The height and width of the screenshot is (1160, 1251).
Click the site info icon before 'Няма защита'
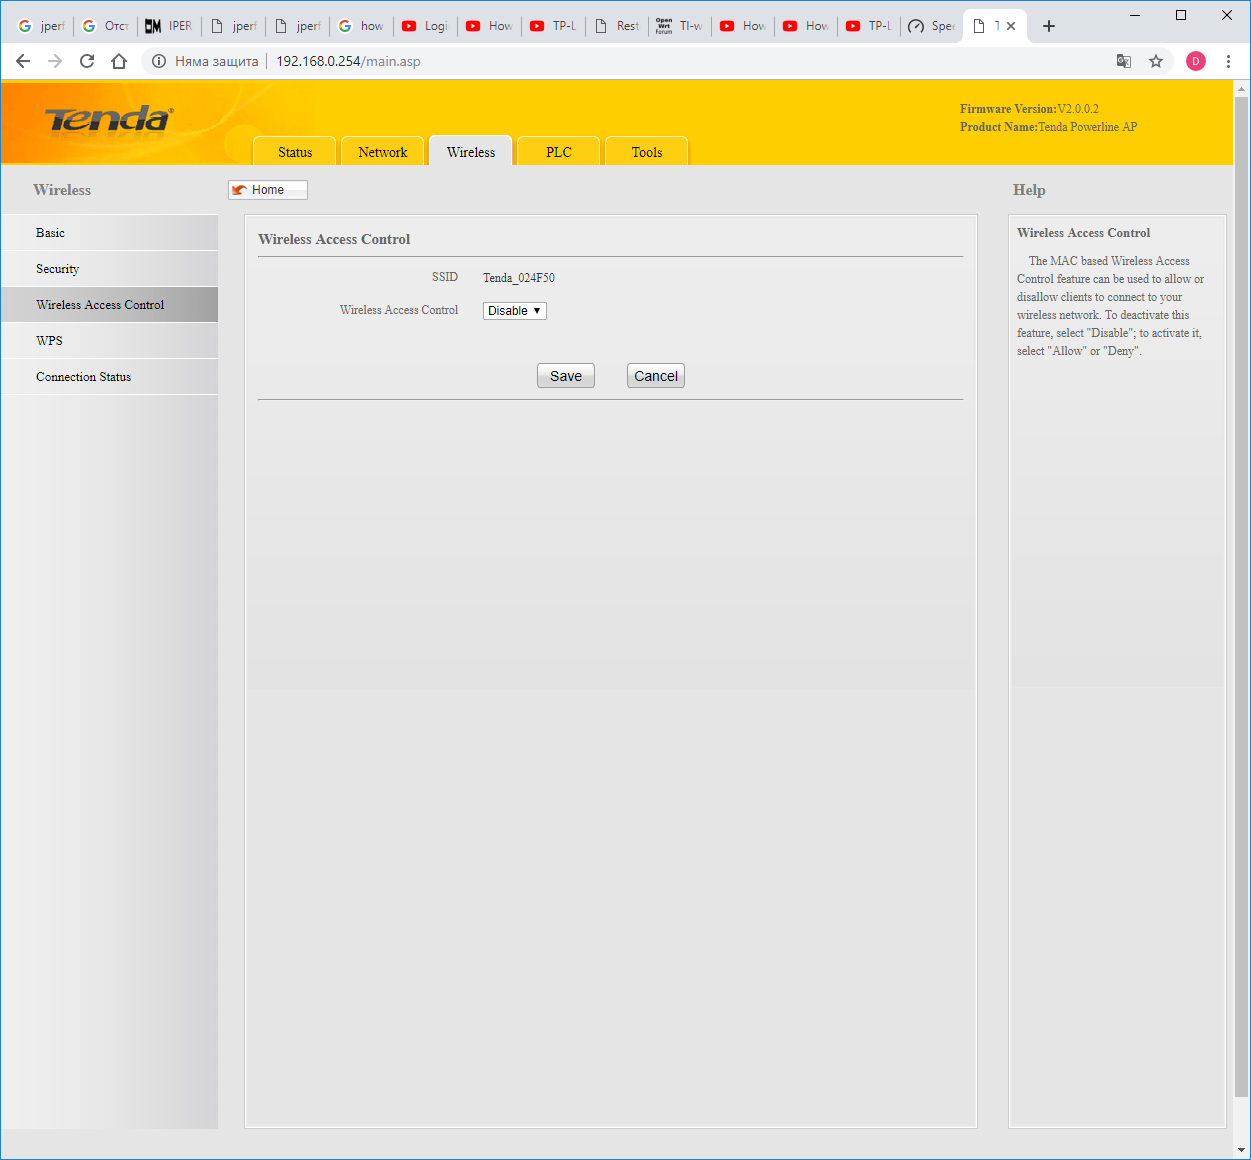158,61
